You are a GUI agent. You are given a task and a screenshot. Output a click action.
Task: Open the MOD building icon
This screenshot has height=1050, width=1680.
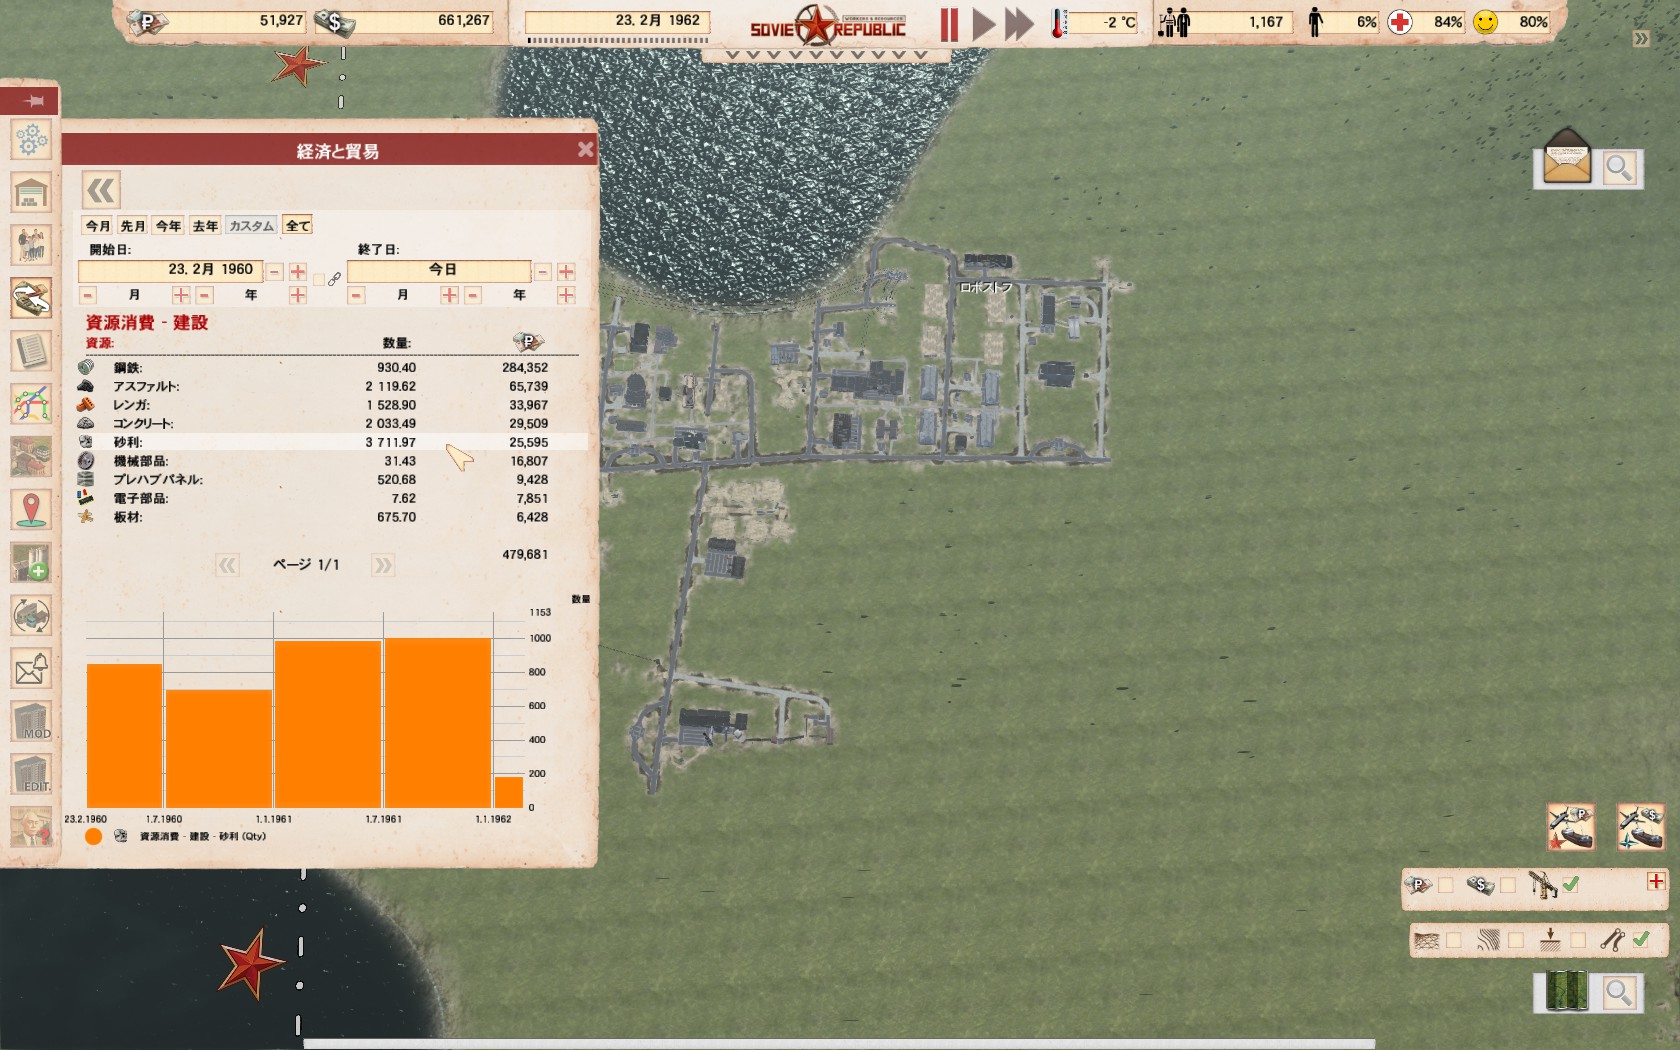[31, 721]
